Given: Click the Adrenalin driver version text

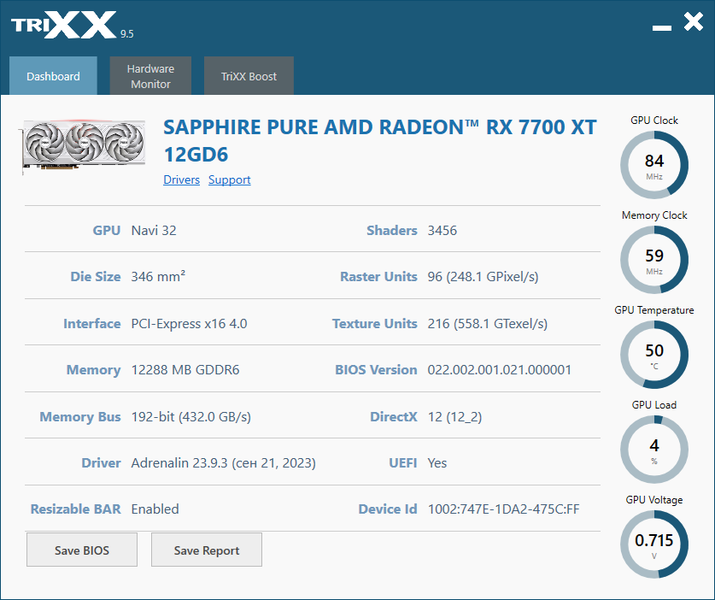Looking at the screenshot, I should pyautogui.click(x=223, y=463).
